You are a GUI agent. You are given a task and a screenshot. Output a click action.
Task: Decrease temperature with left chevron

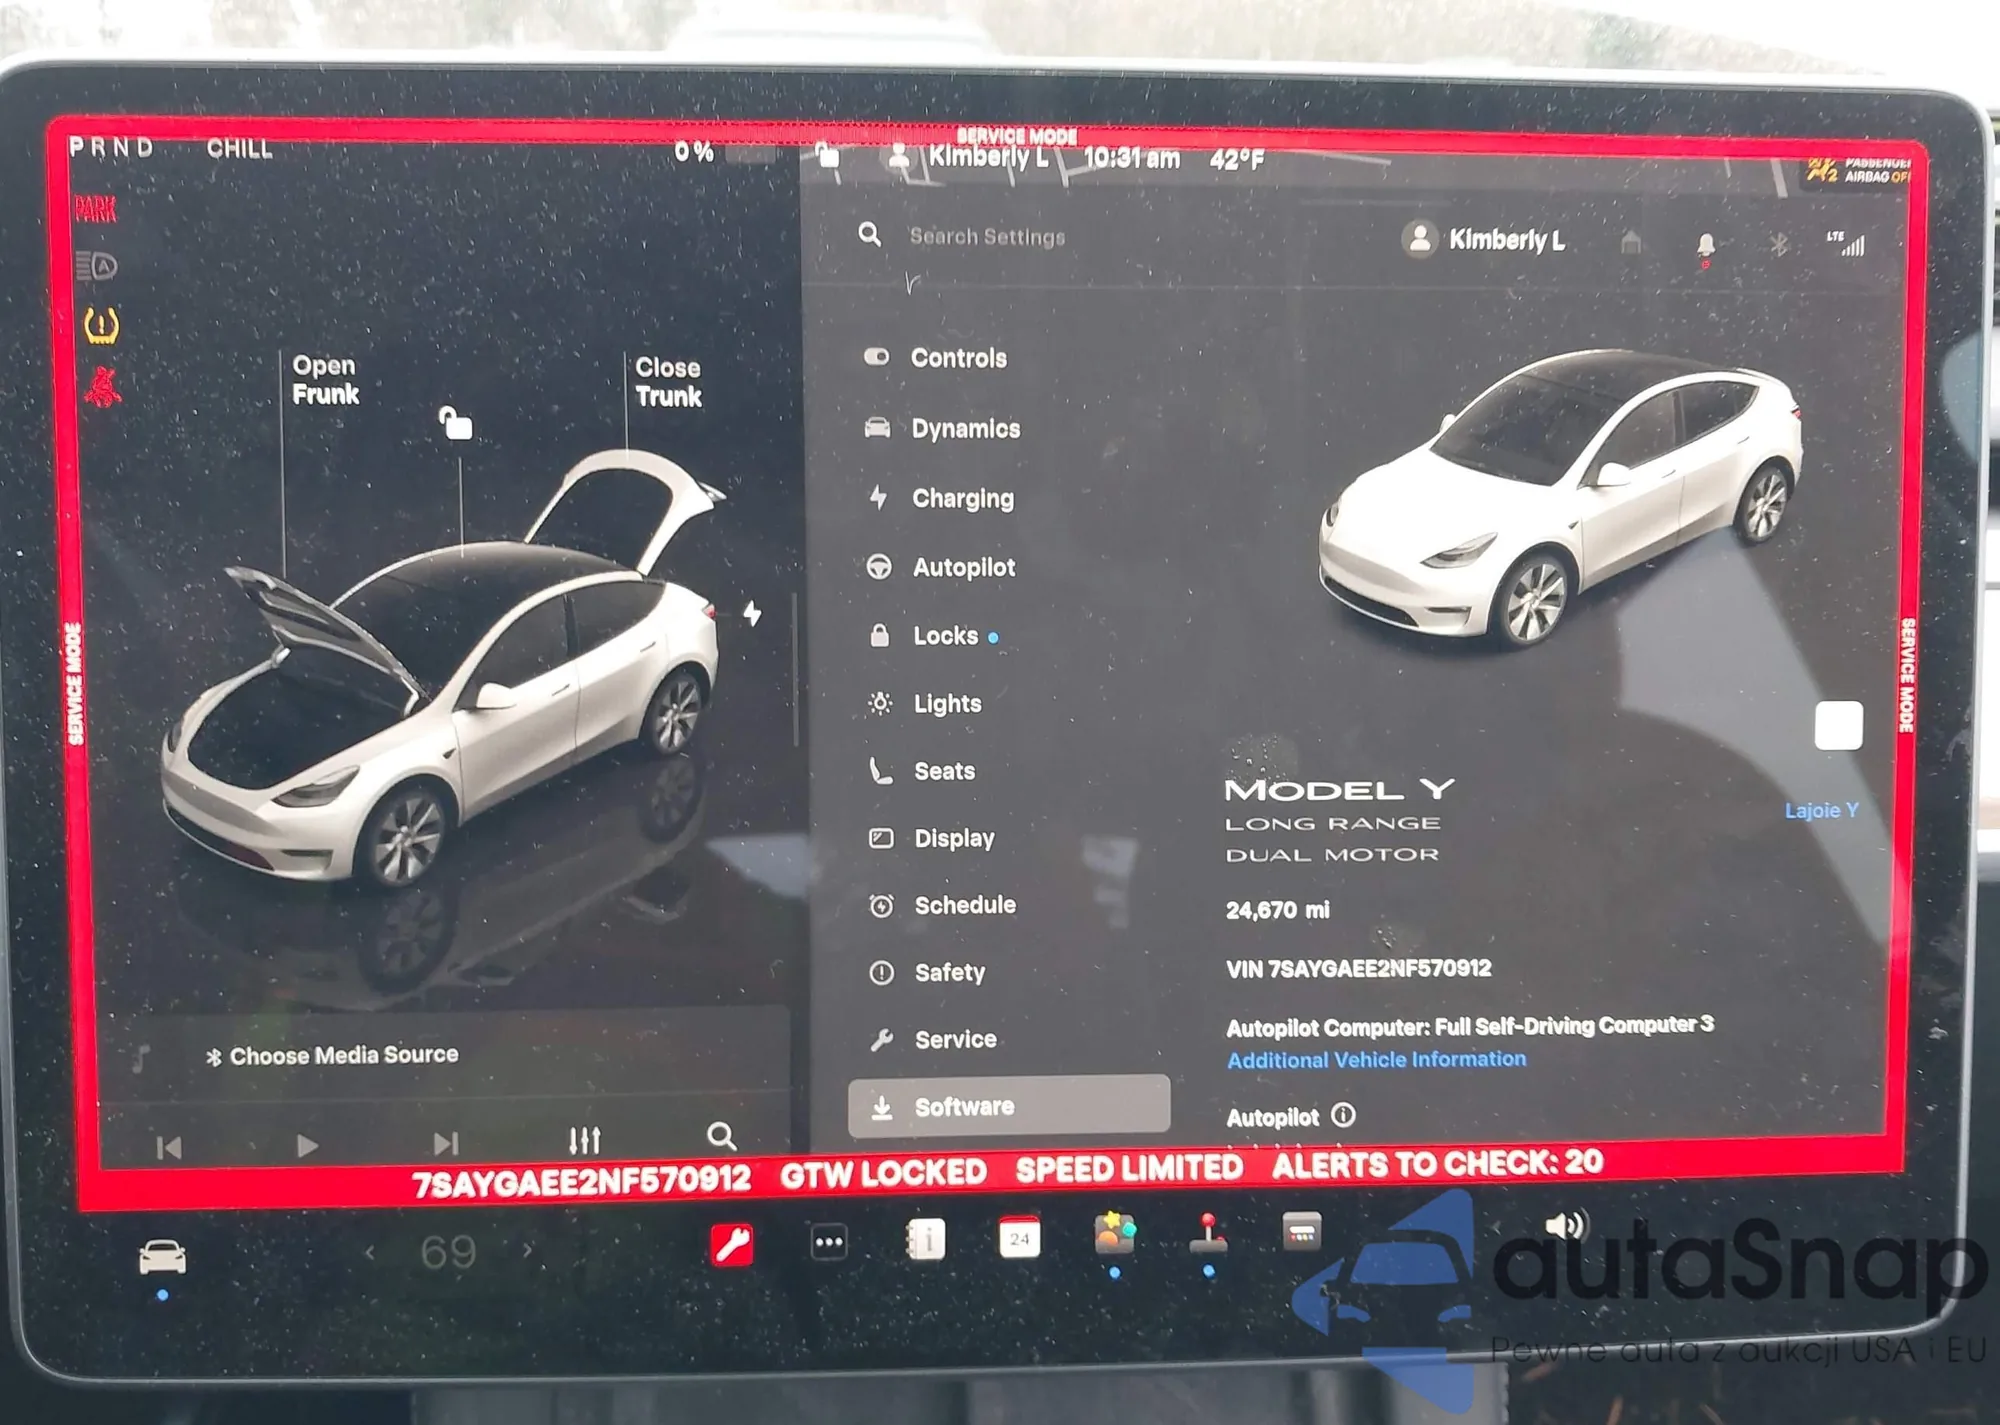click(370, 1252)
